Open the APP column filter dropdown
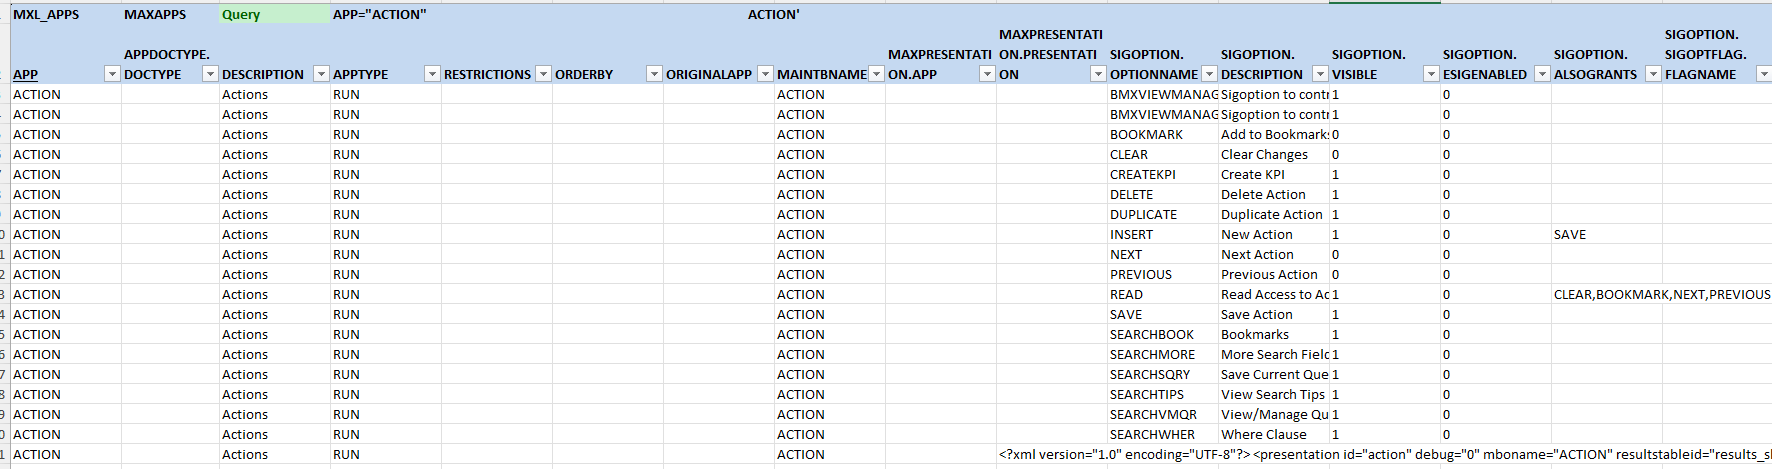Viewport: 1772px width, 469px height. 112,74
